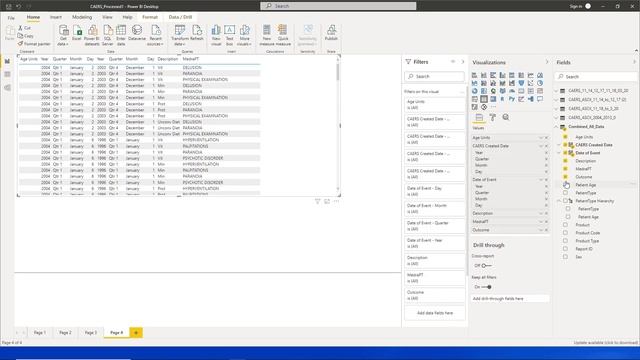
Task: Show filters affecting the table visual
Action: pos(318,201)
